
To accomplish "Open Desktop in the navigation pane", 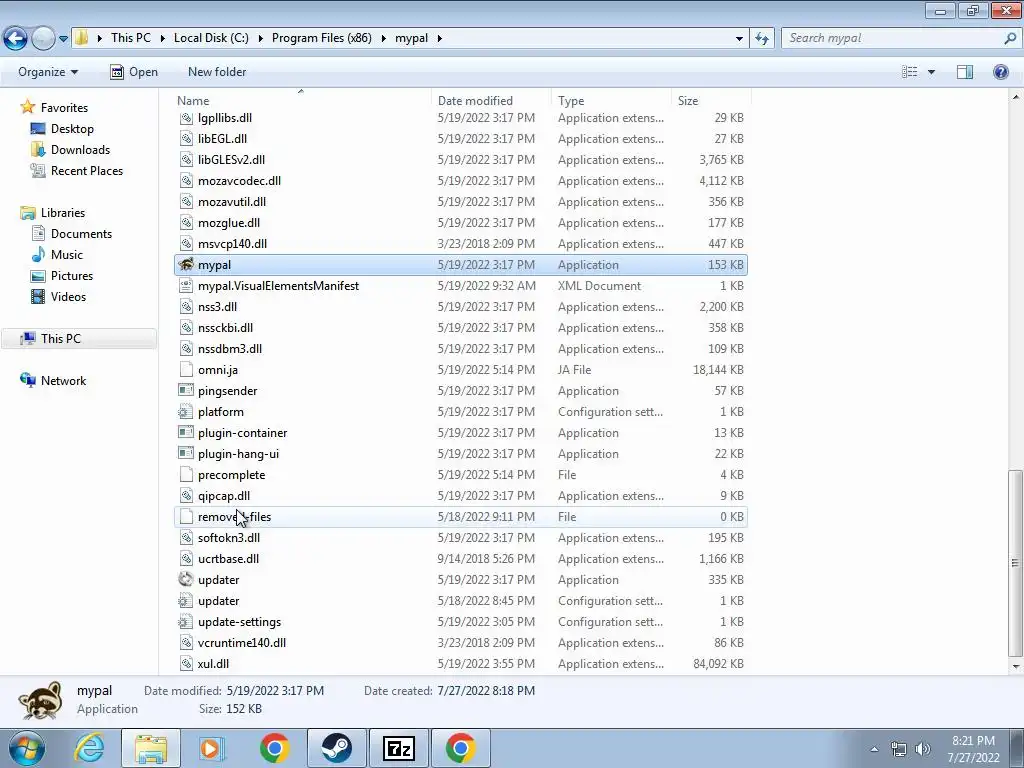I will (x=72, y=129).
